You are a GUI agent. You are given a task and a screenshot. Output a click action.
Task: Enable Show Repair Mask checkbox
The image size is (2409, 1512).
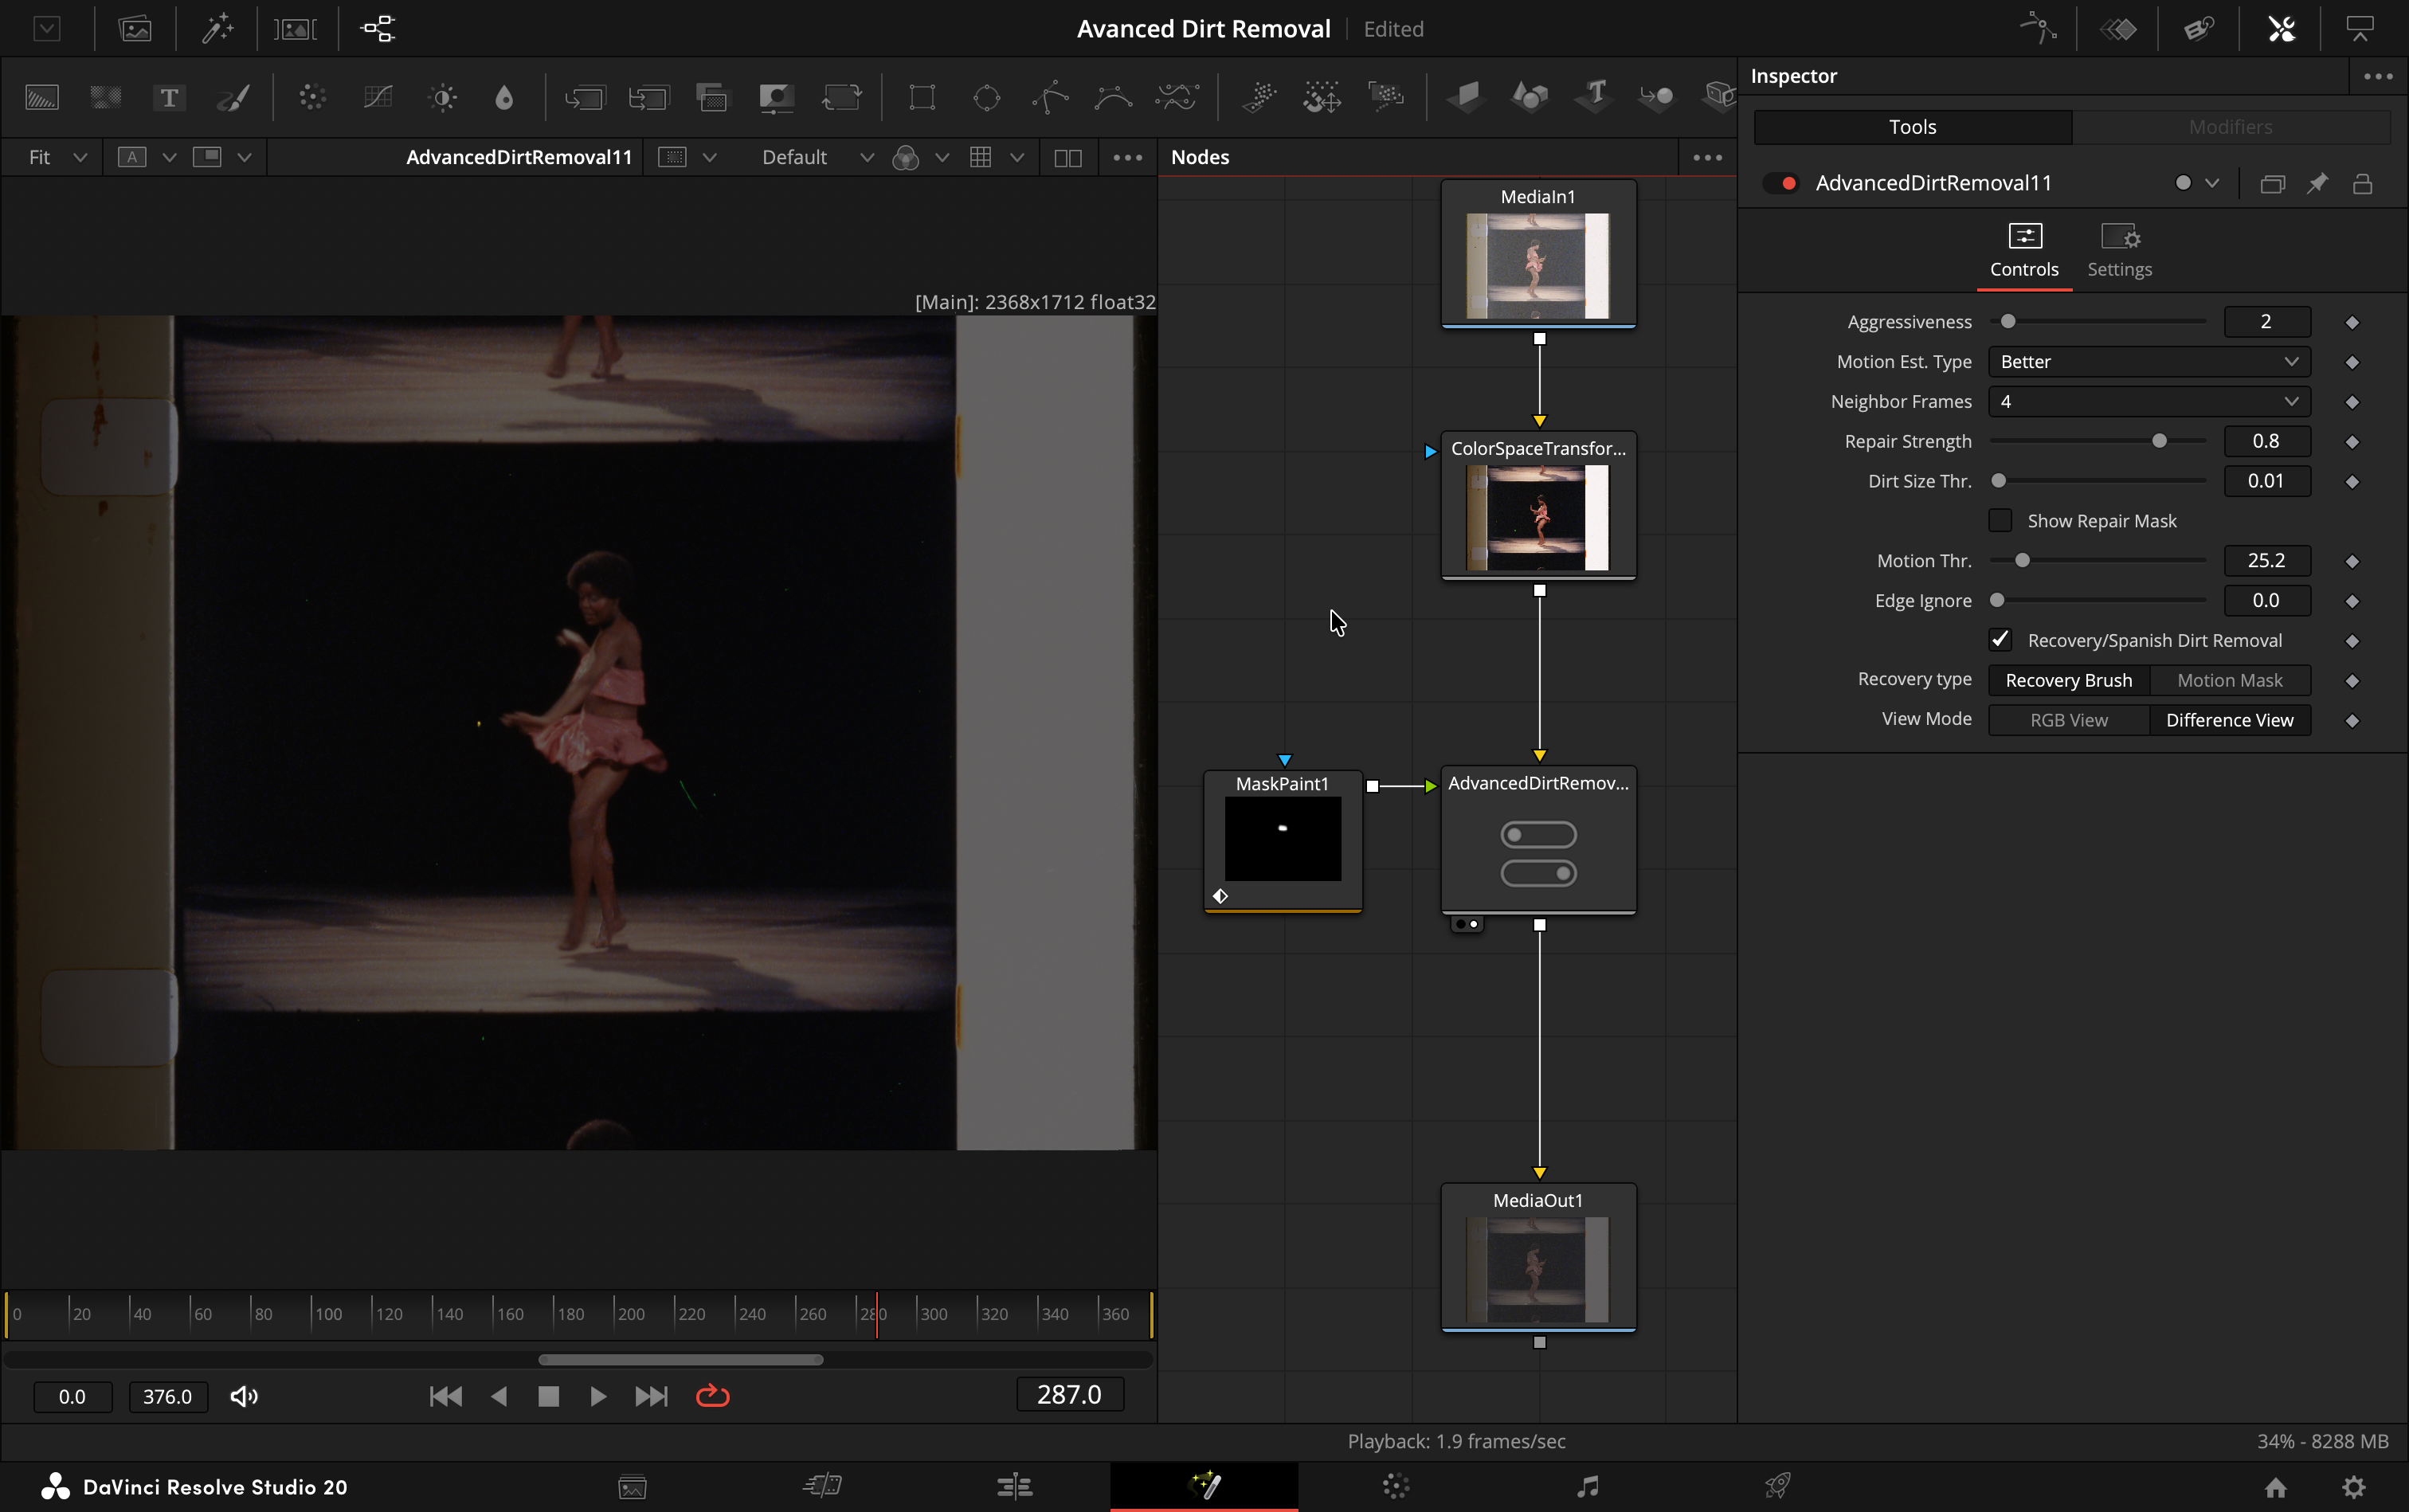[2000, 520]
